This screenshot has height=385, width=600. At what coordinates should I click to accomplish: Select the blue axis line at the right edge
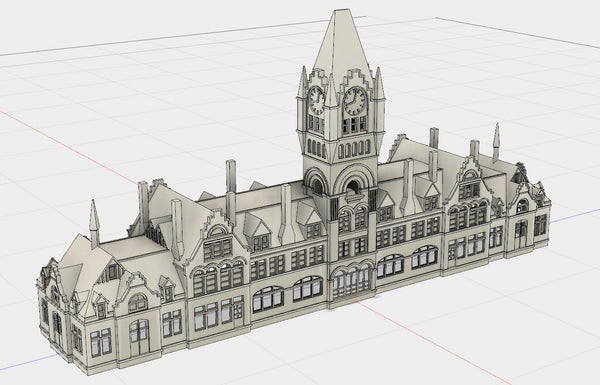click(575, 216)
